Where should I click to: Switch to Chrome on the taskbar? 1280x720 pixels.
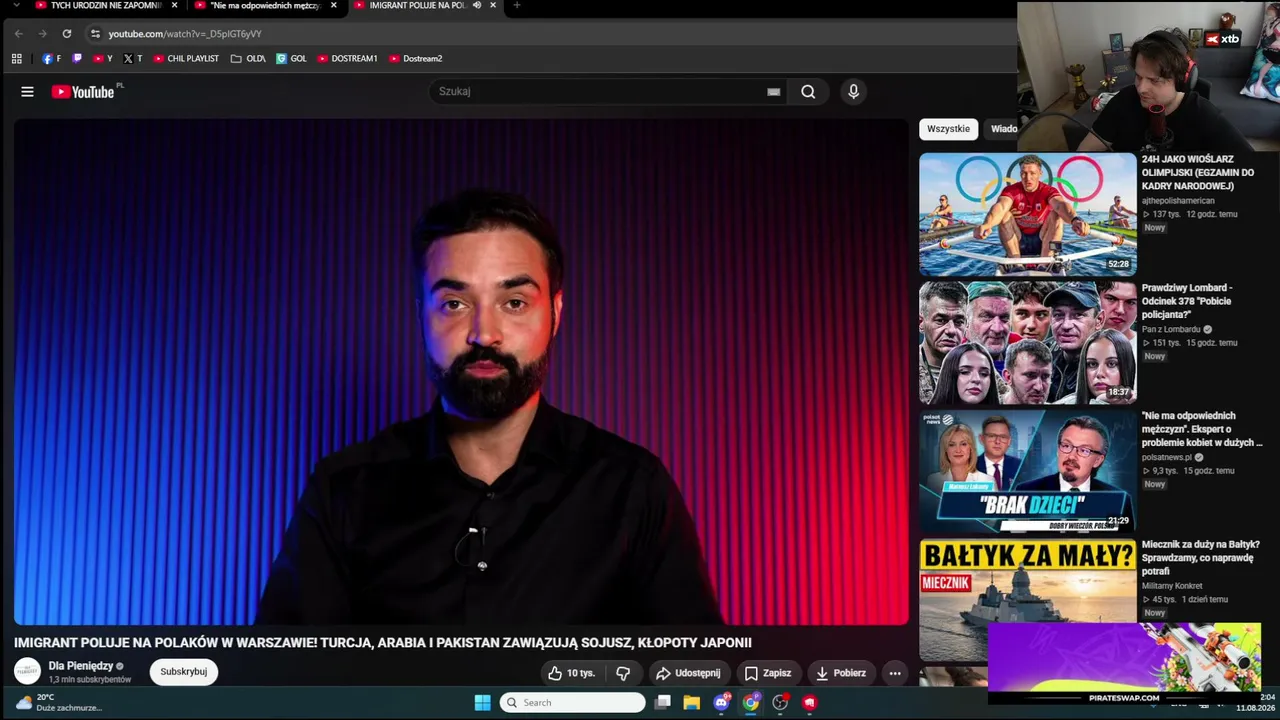(750, 703)
